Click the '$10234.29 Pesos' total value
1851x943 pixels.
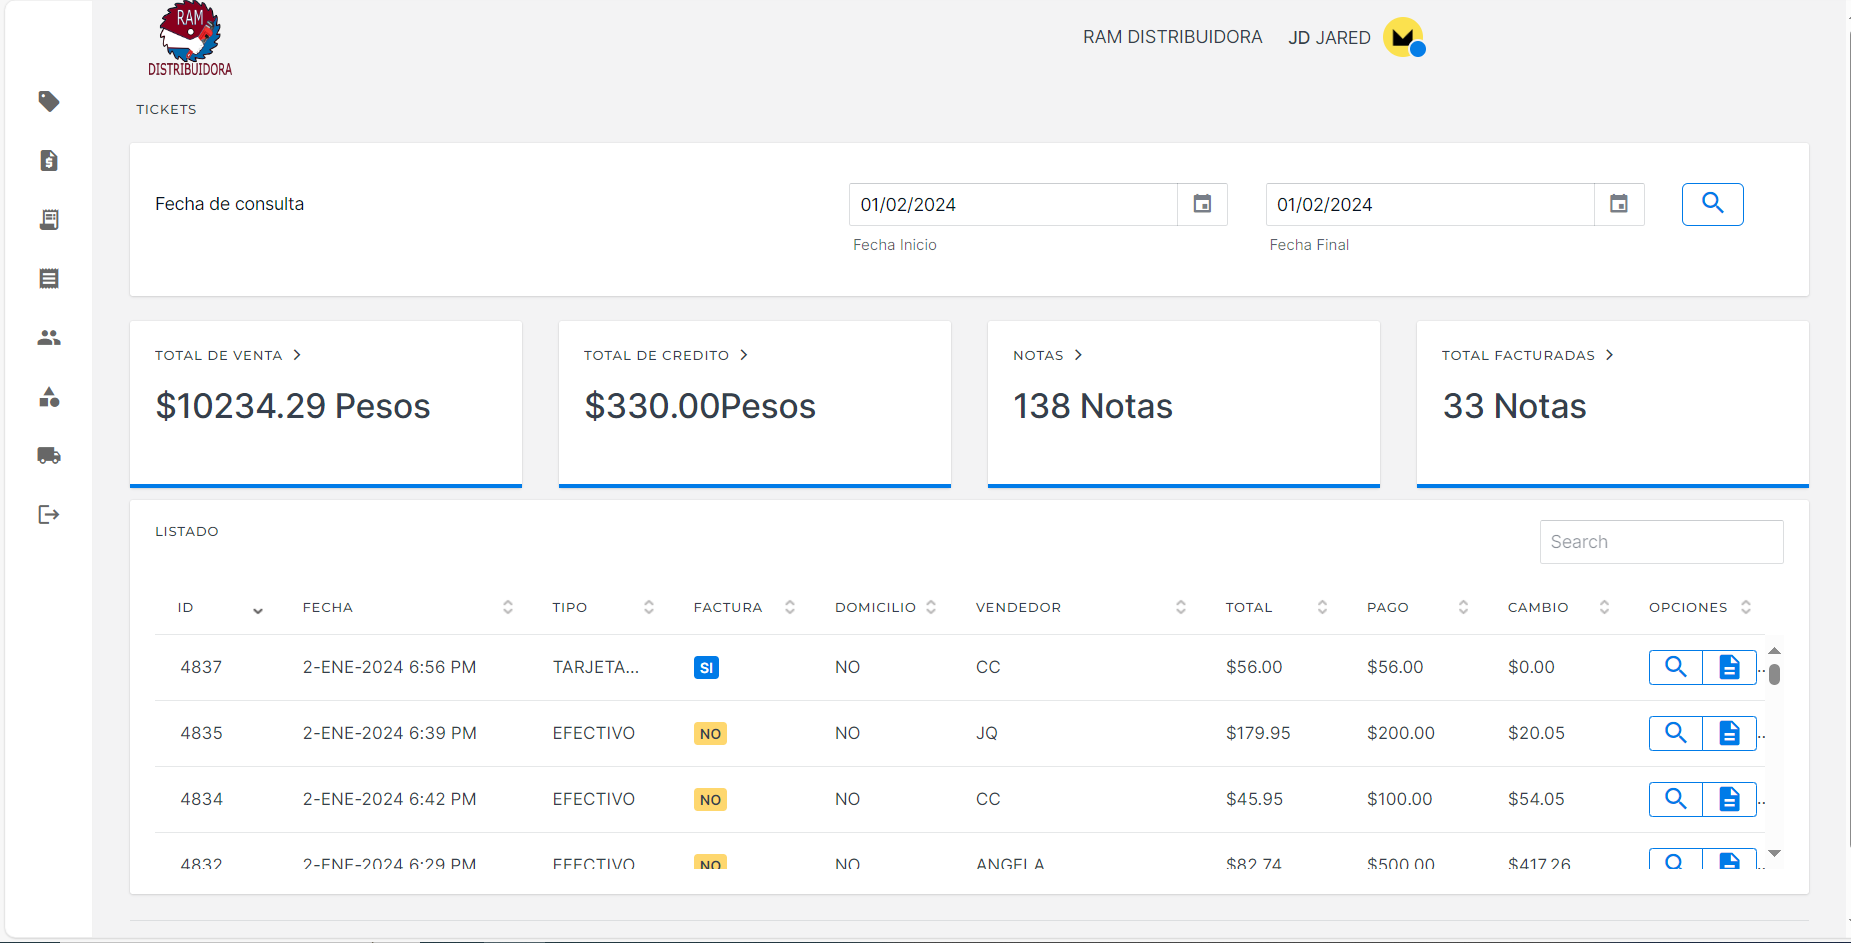pyautogui.click(x=293, y=406)
